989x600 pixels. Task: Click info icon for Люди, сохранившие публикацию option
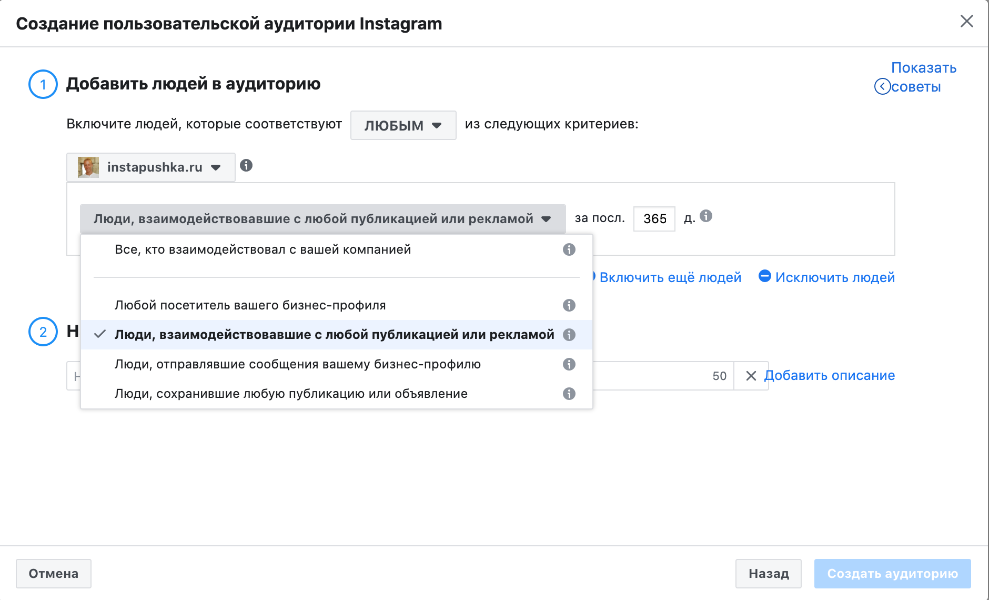569,394
